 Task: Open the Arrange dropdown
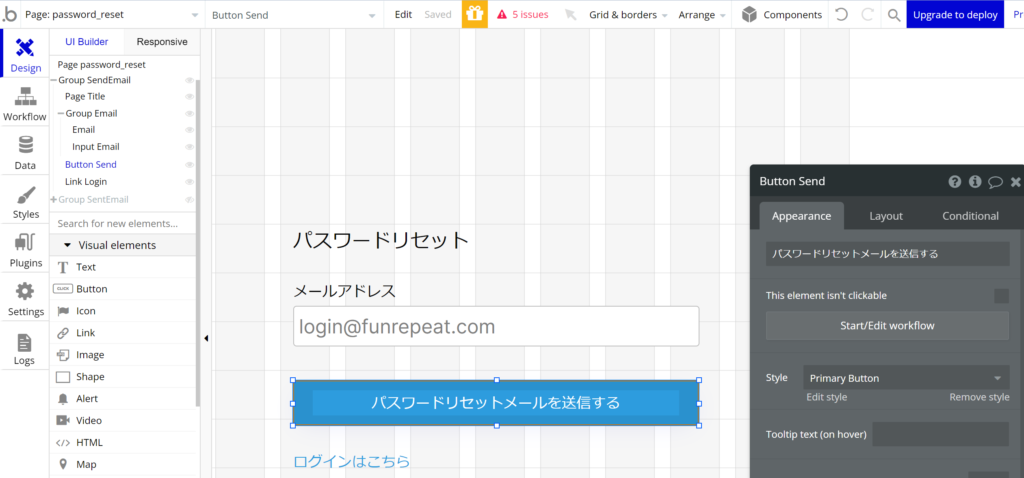(x=703, y=14)
